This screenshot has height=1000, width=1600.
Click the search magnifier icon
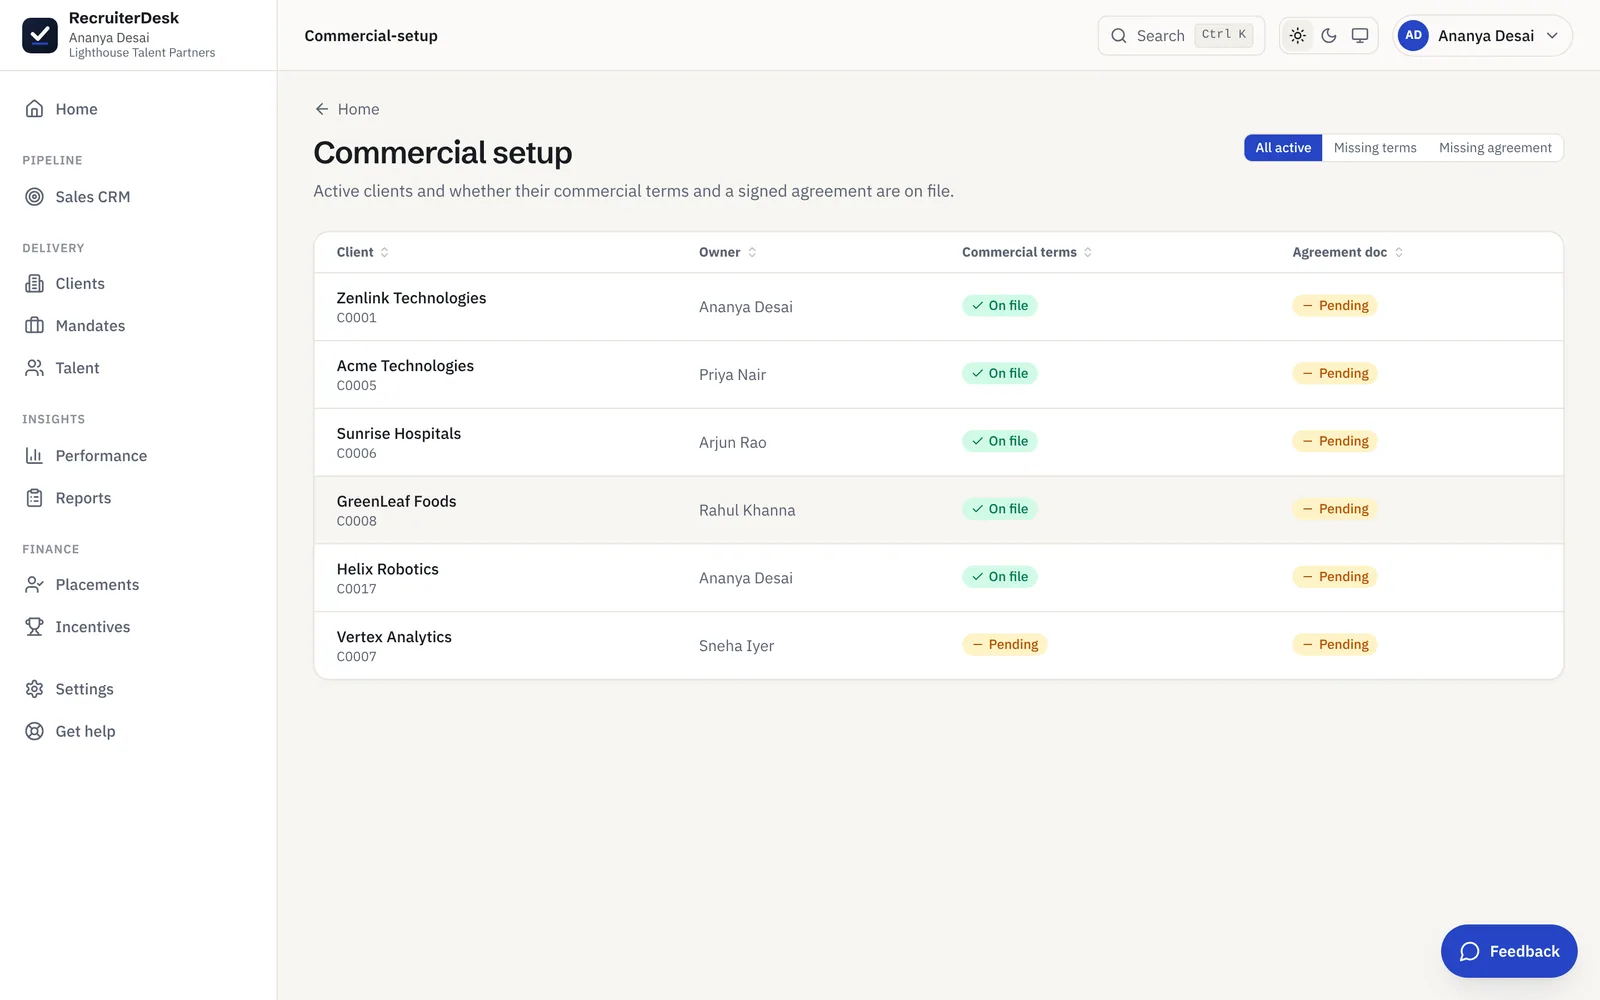(x=1119, y=36)
